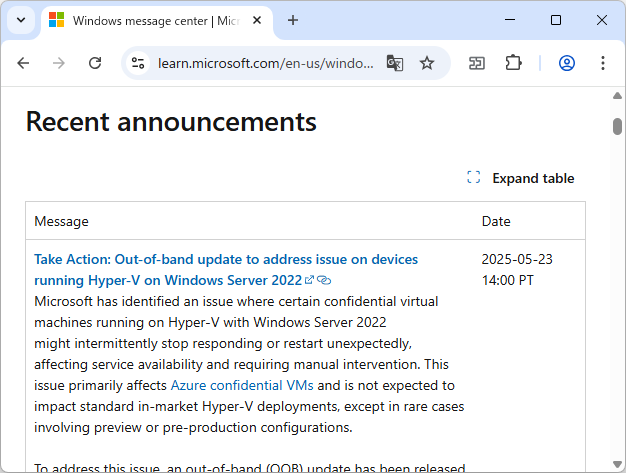Click the Recent announcements heading

tap(171, 121)
